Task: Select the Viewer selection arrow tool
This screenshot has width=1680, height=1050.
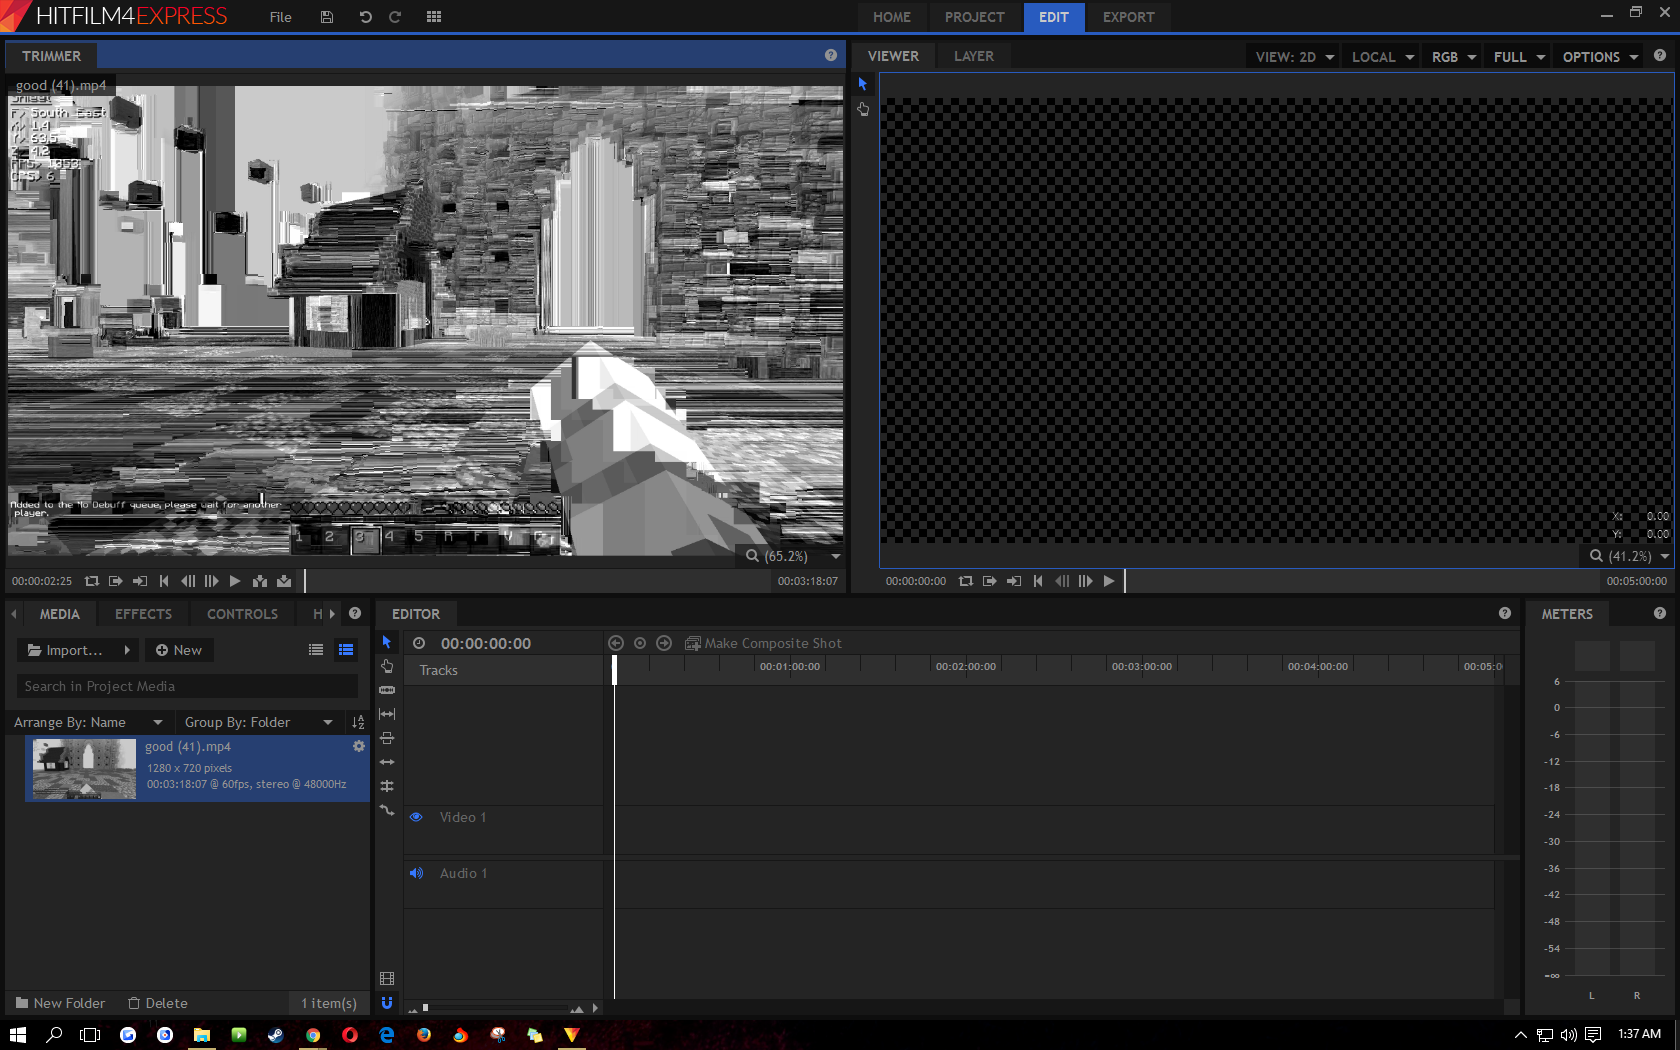Action: [863, 85]
